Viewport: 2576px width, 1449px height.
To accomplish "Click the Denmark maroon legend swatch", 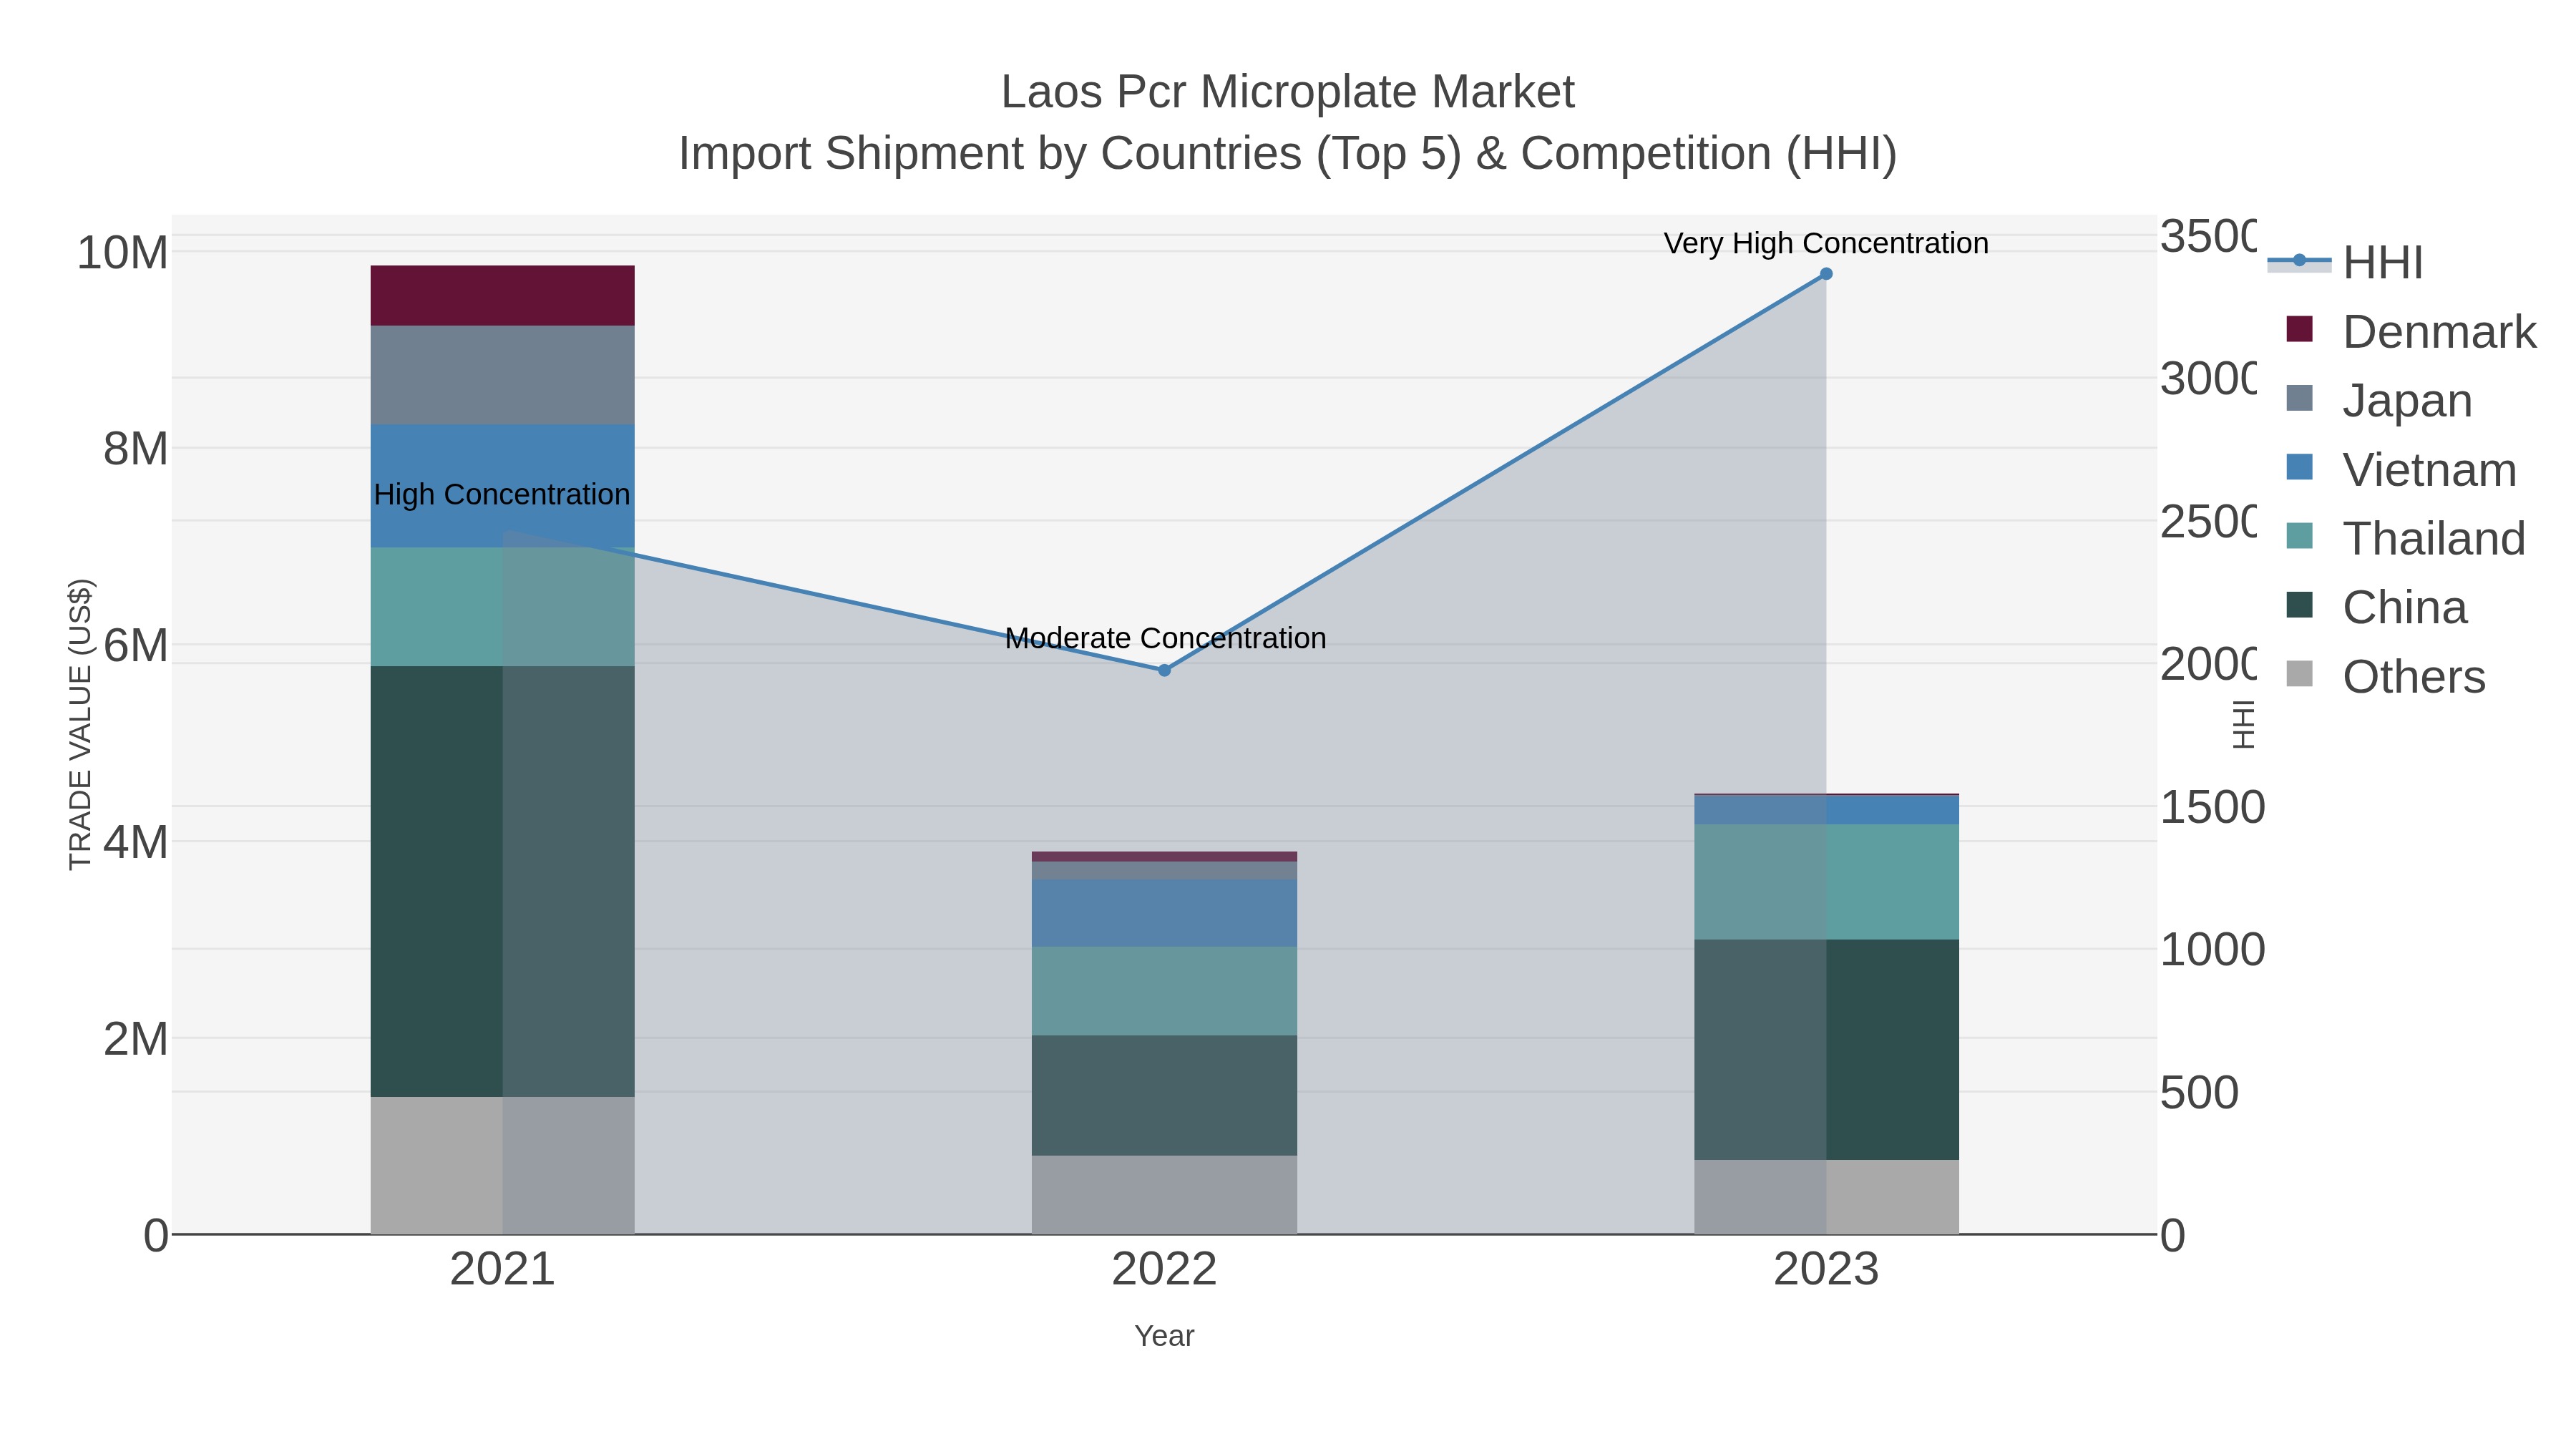I will click(x=2300, y=329).
